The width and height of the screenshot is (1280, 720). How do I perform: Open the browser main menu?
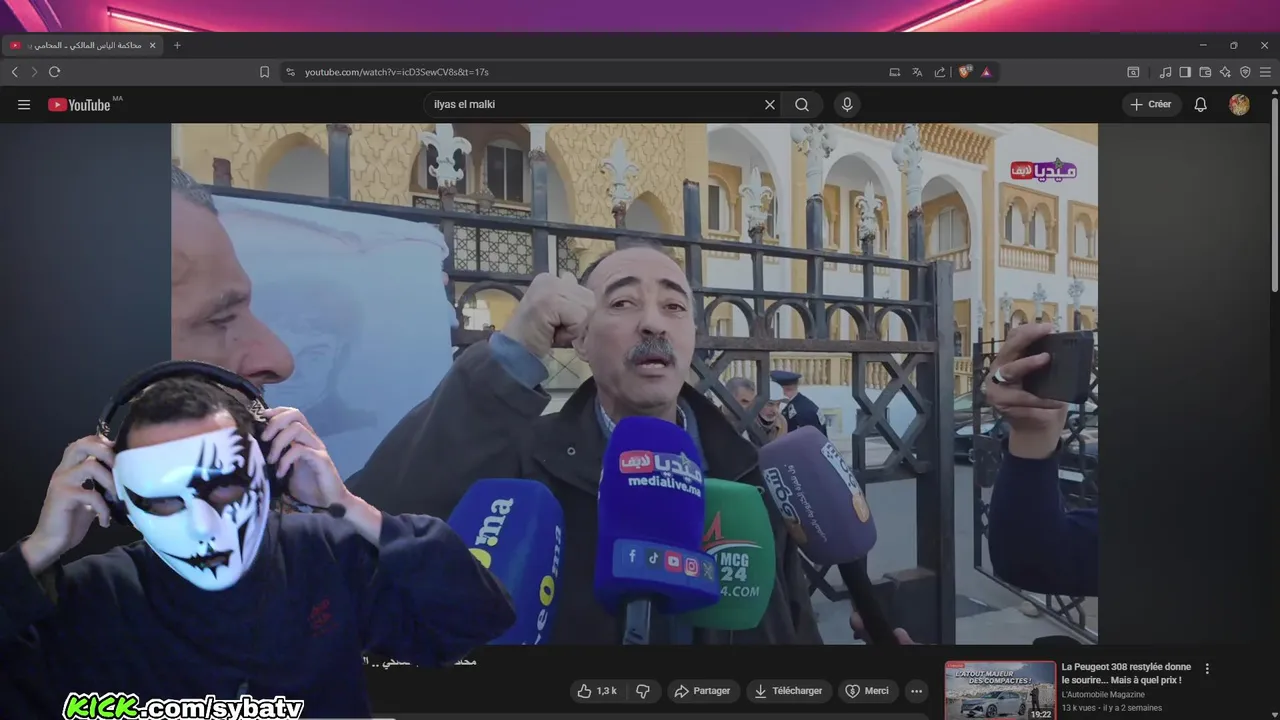(x=1265, y=72)
